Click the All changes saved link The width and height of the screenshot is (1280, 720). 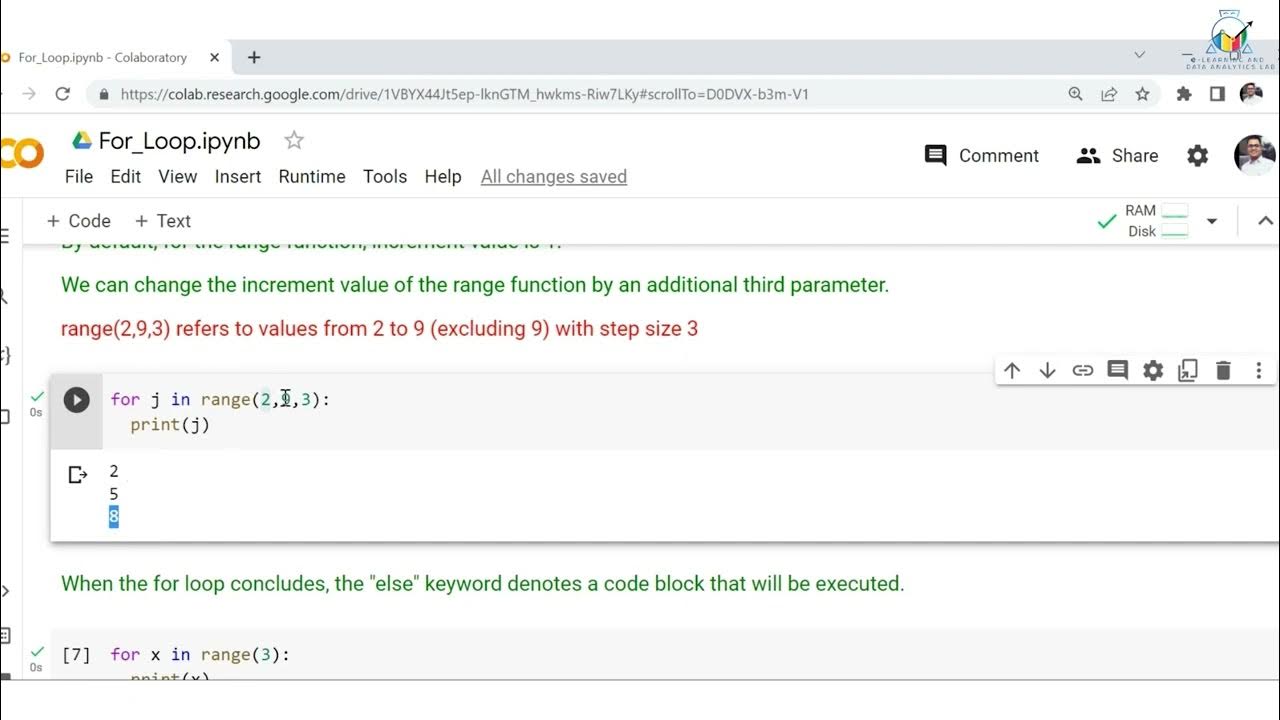tap(554, 177)
